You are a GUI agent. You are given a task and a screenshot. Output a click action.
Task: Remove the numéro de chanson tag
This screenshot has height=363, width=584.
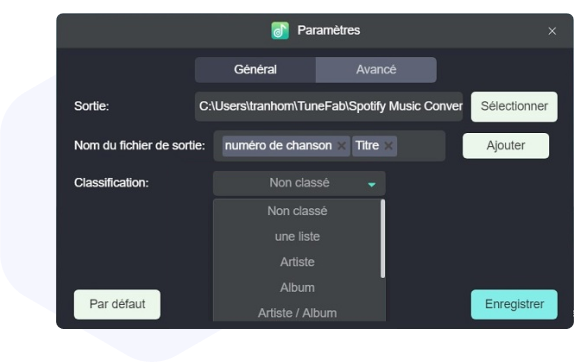pyautogui.click(x=341, y=146)
